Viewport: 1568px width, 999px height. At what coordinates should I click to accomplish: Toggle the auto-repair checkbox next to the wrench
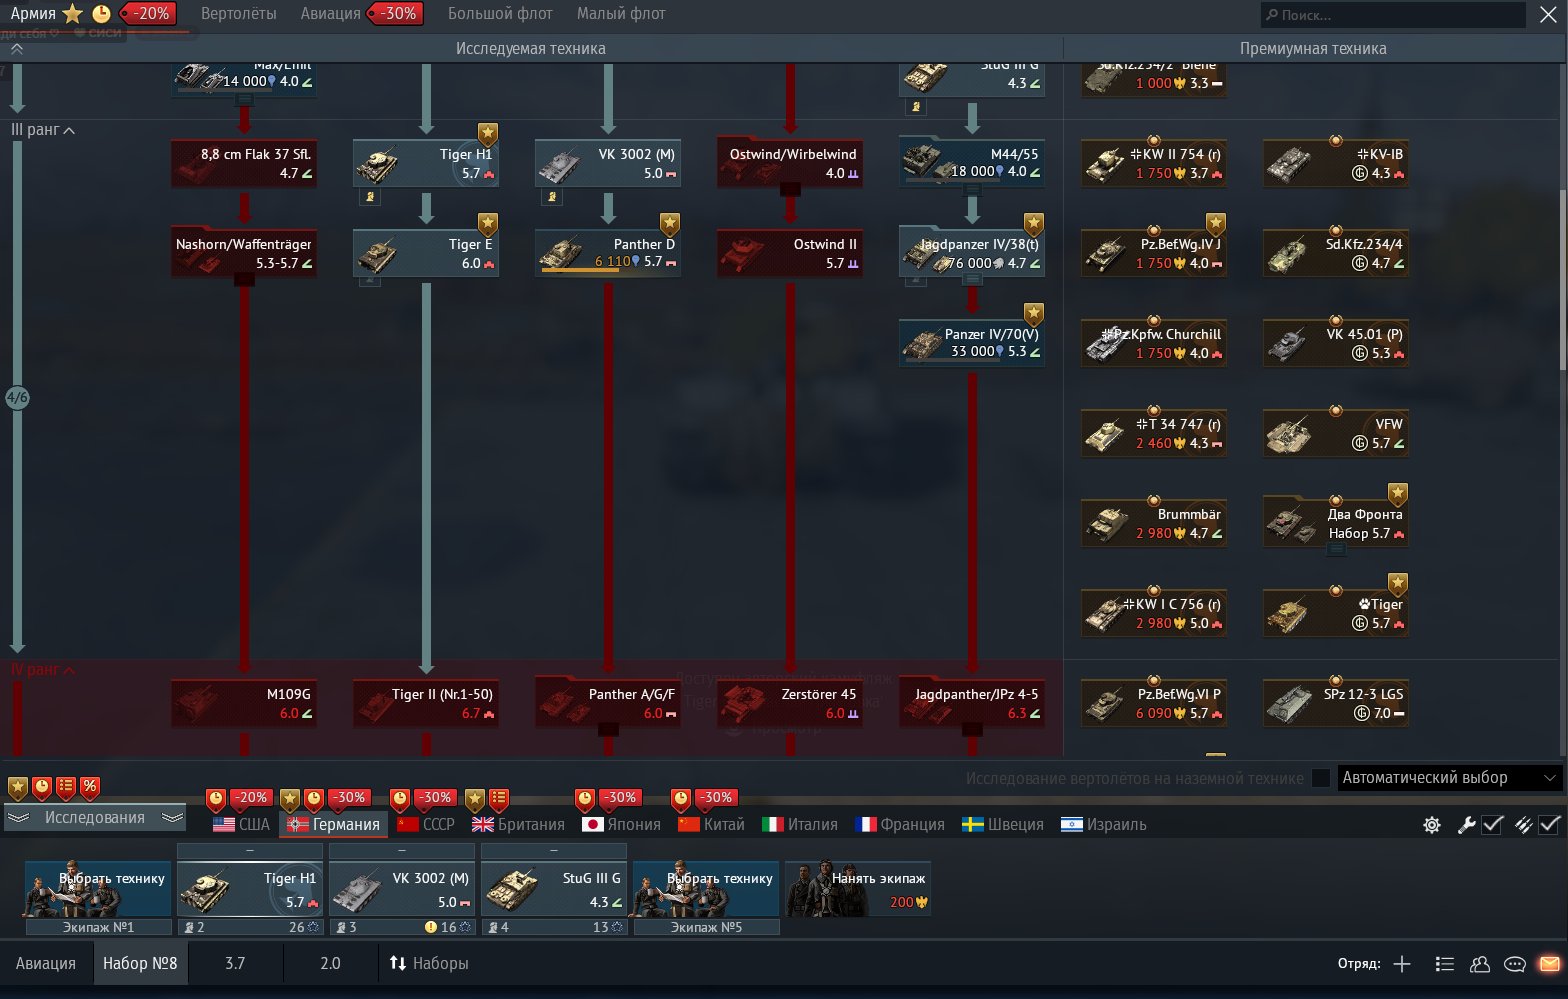coord(1492,825)
